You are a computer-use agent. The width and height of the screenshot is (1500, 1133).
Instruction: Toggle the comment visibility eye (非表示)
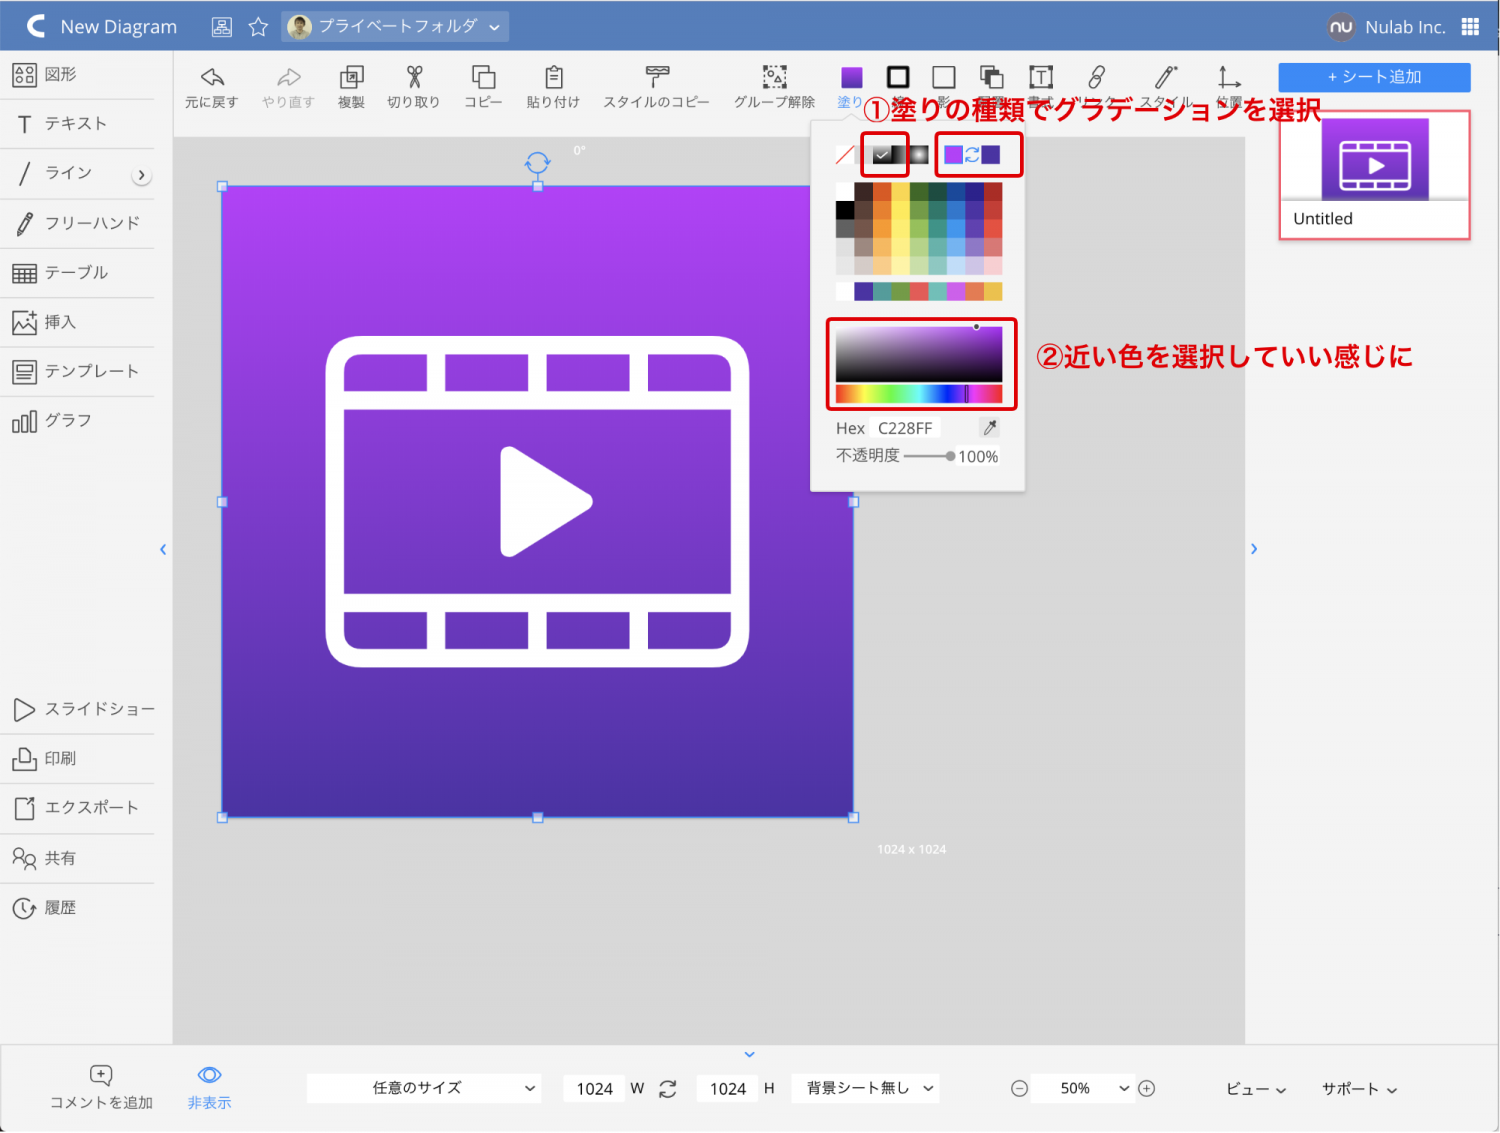click(x=209, y=1076)
